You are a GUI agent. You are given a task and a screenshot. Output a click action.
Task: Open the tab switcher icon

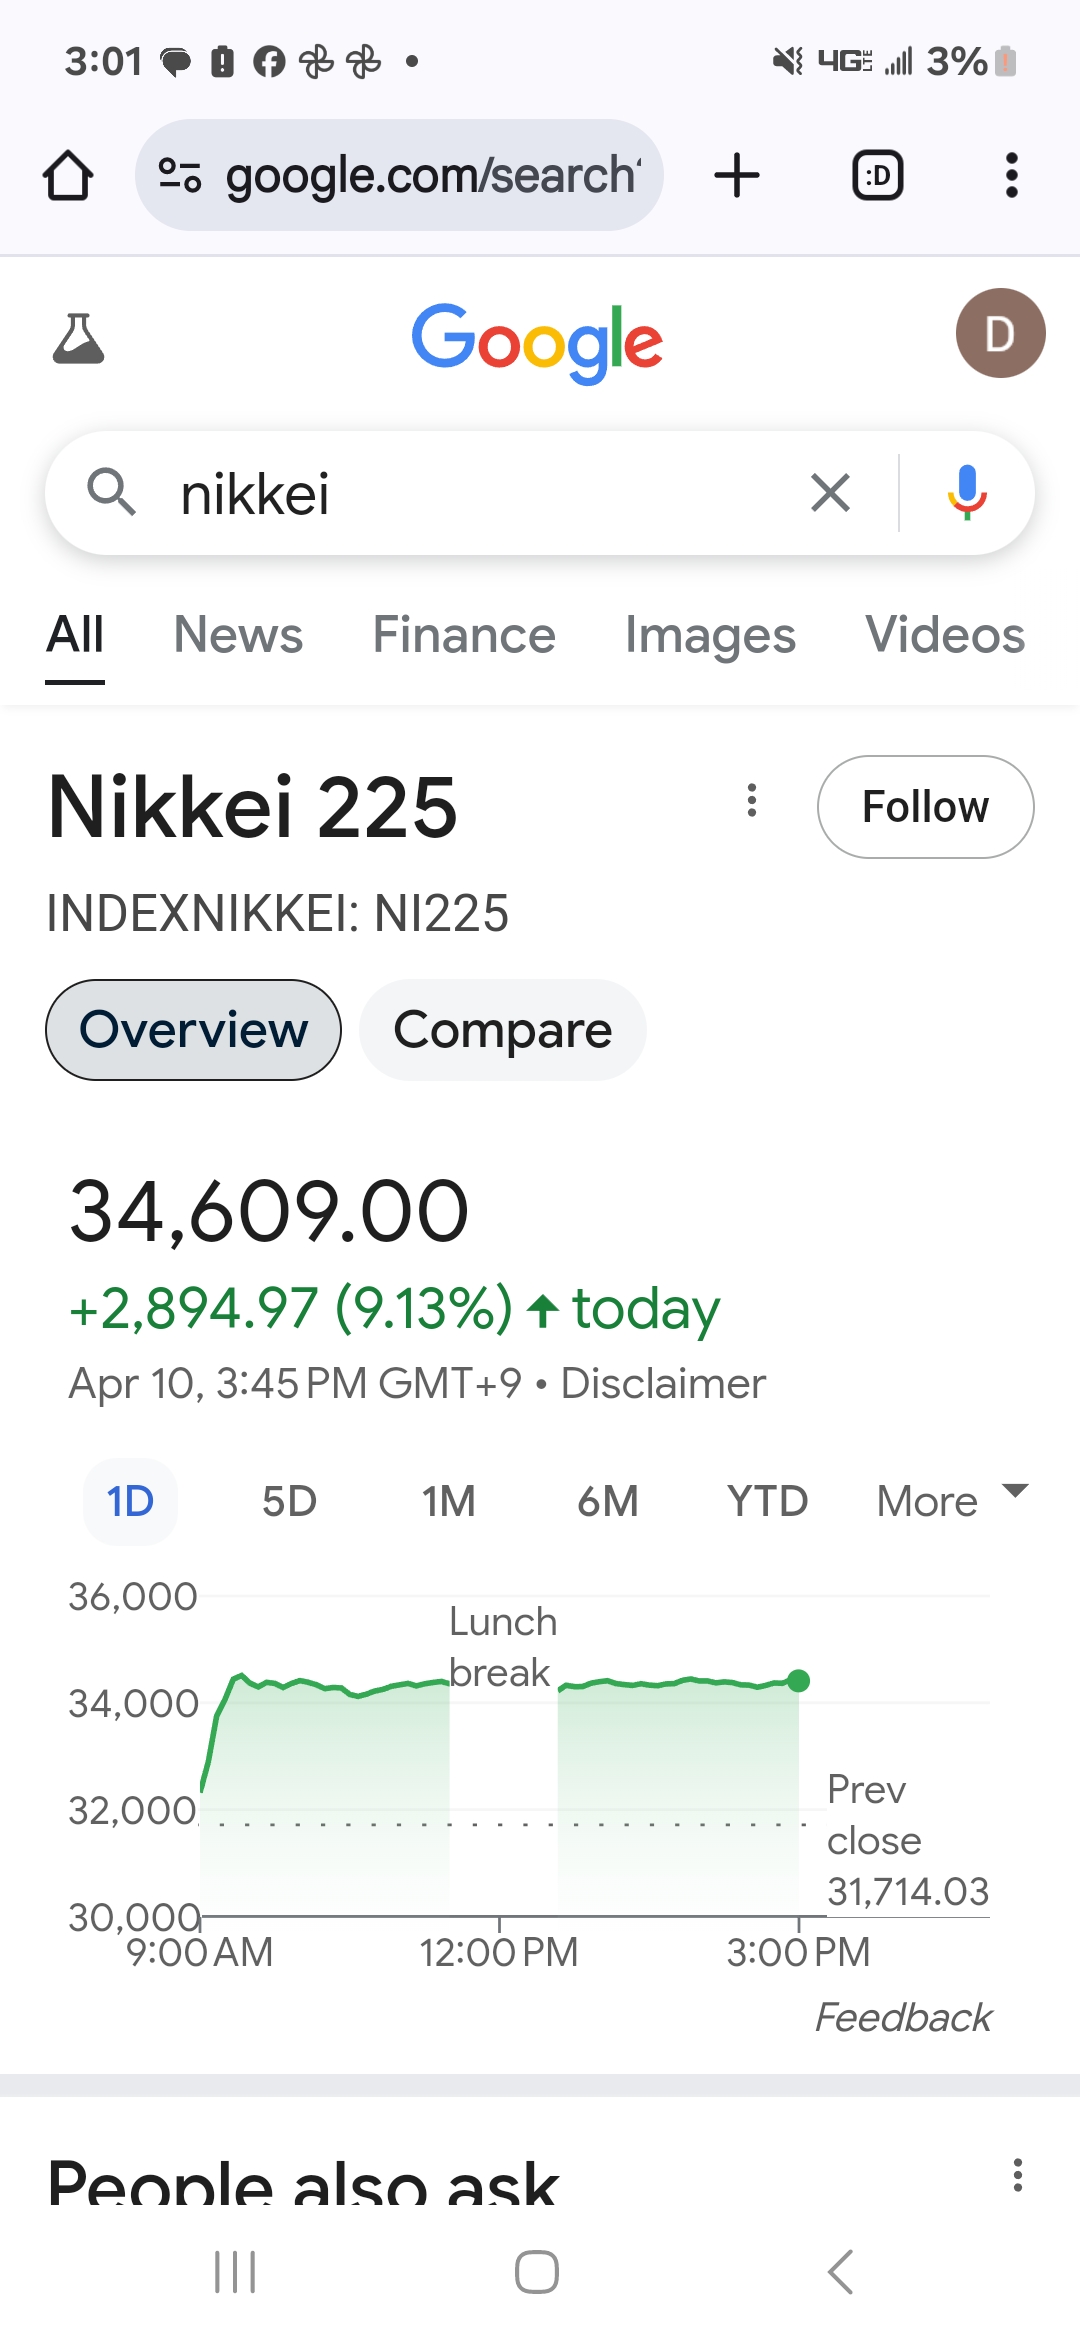878,176
